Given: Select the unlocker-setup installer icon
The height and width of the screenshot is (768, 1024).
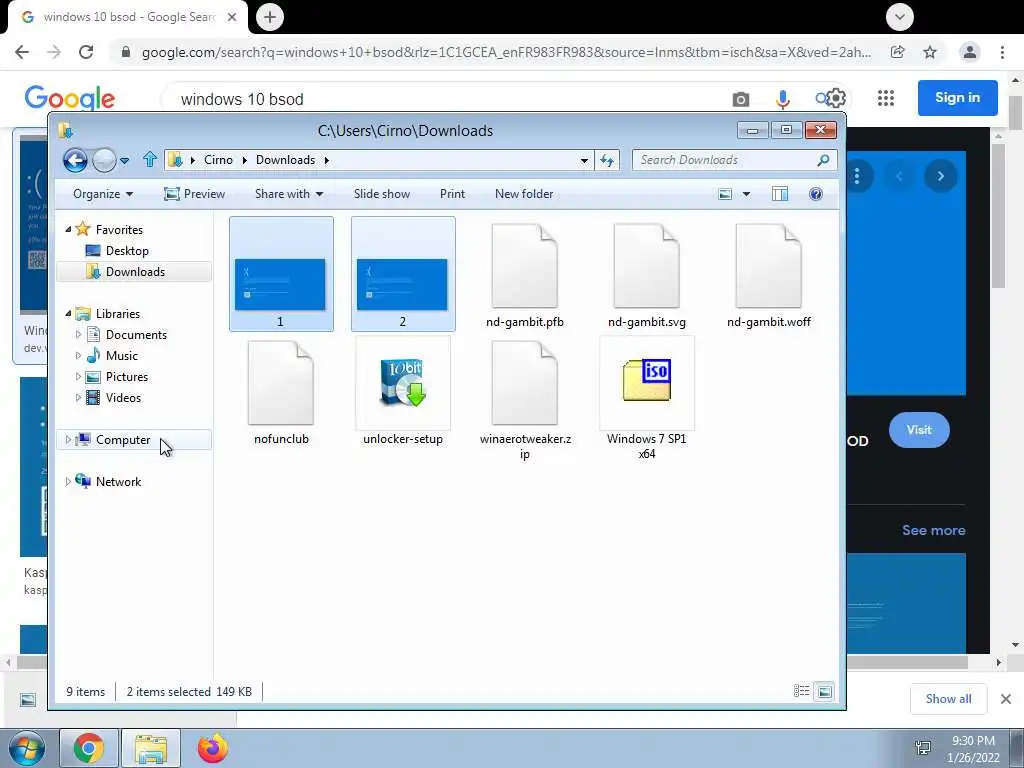Looking at the screenshot, I should (x=402, y=383).
